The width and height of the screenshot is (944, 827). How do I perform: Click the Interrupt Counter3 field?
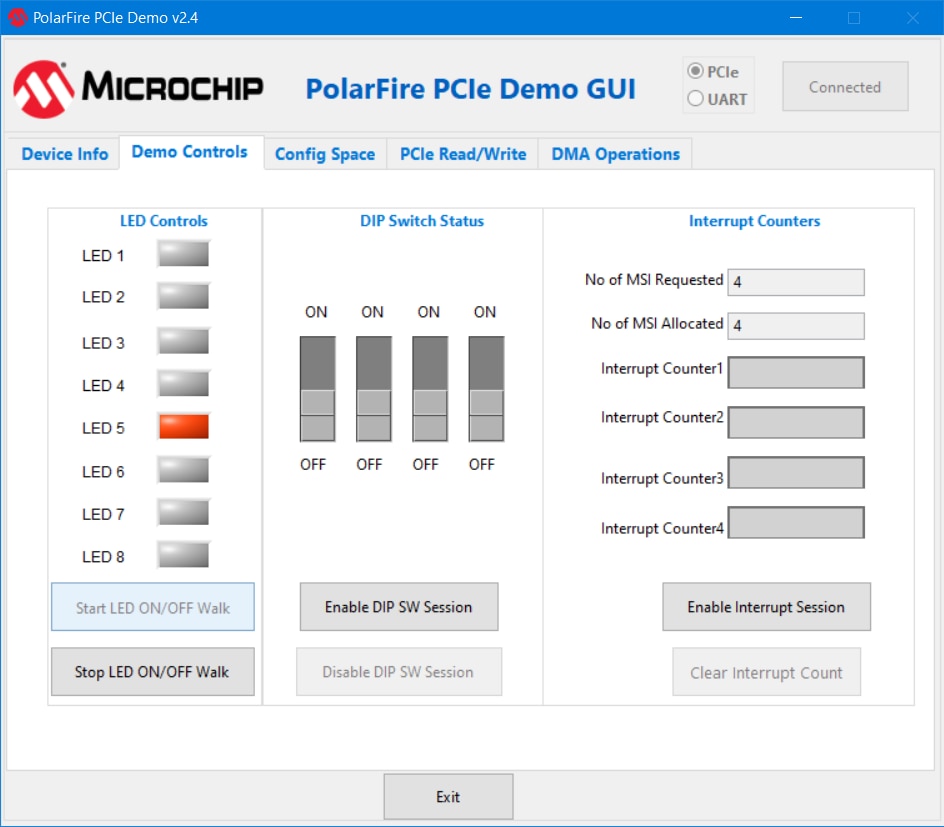pyautogui.click(x=796, y=472)
